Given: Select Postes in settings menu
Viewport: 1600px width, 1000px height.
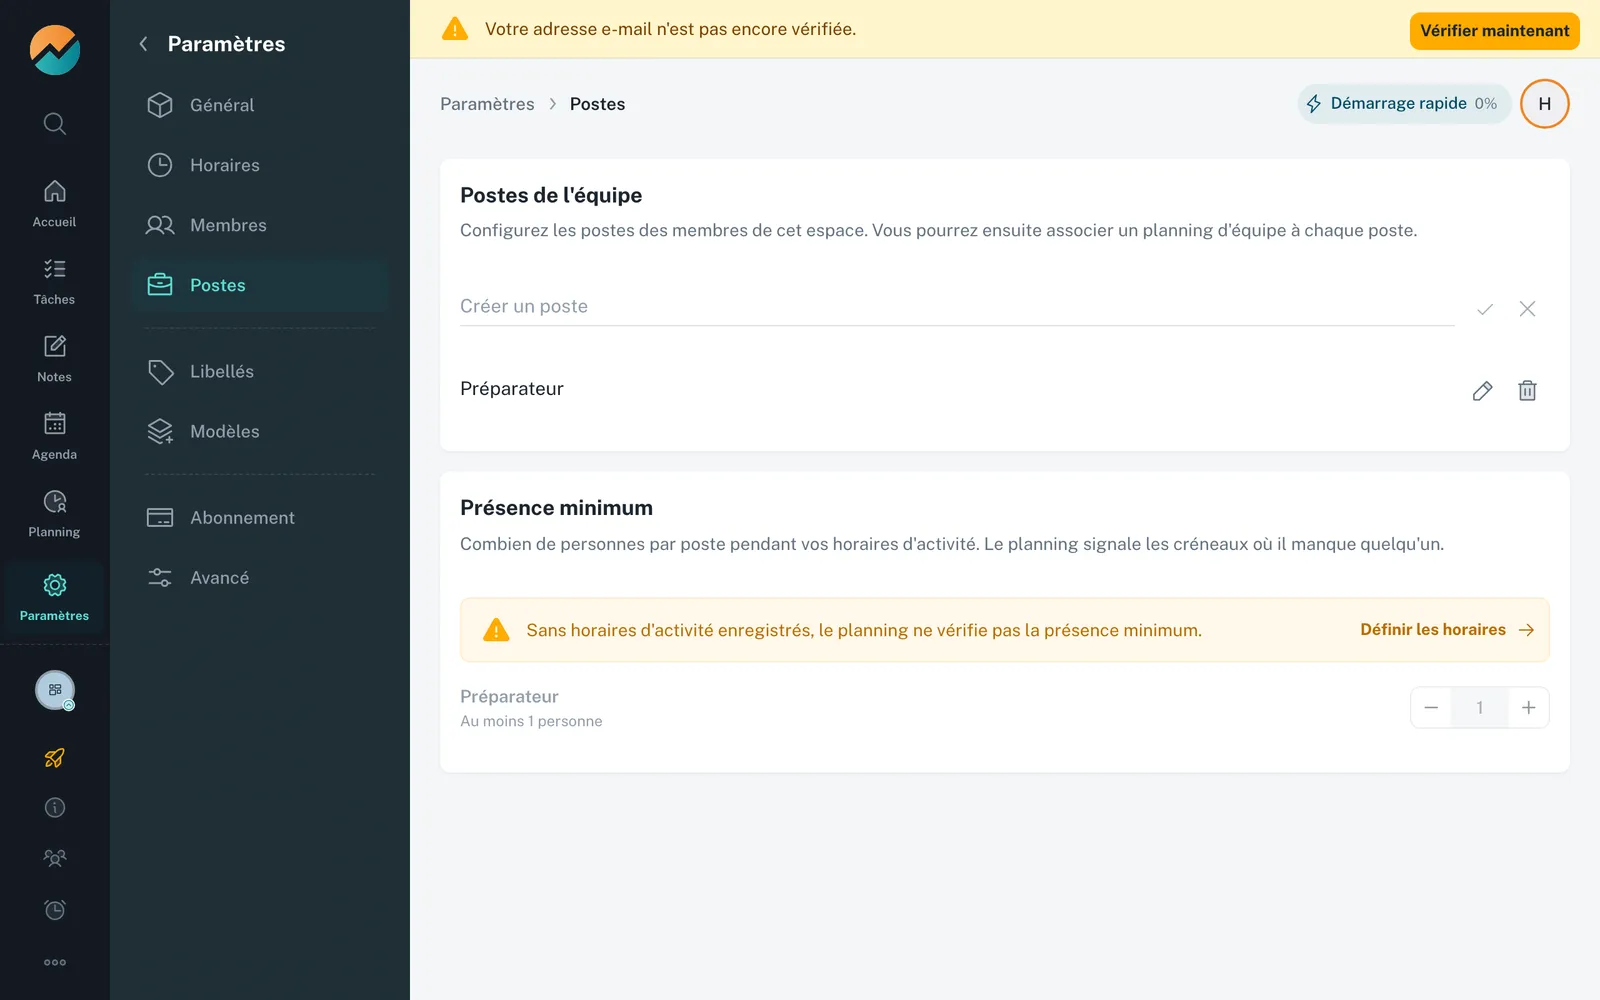Looking at the screenshot, I should [x=260, y=285].
